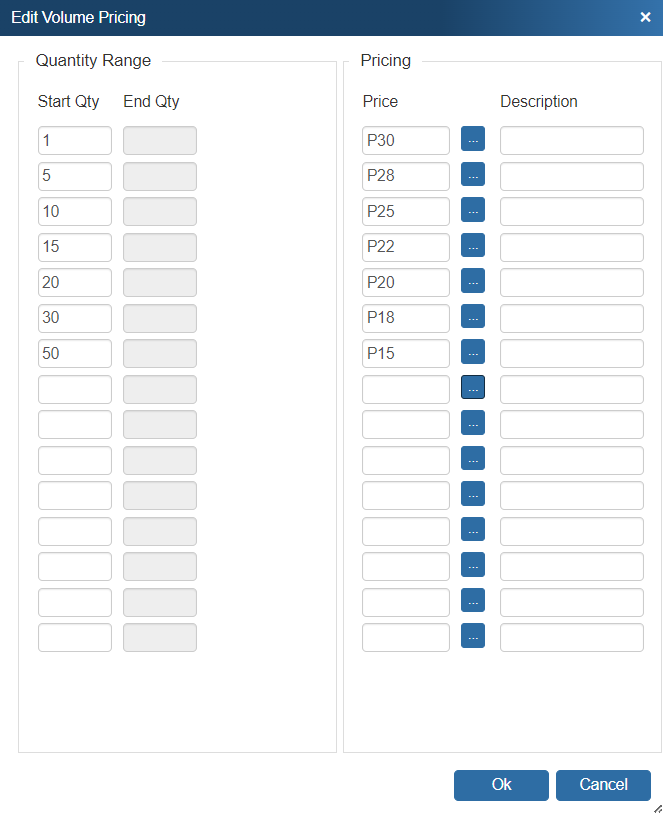Confirm changes with the Ok button
The height and width of the screenshot is (814, 663).
click(501, 785)
